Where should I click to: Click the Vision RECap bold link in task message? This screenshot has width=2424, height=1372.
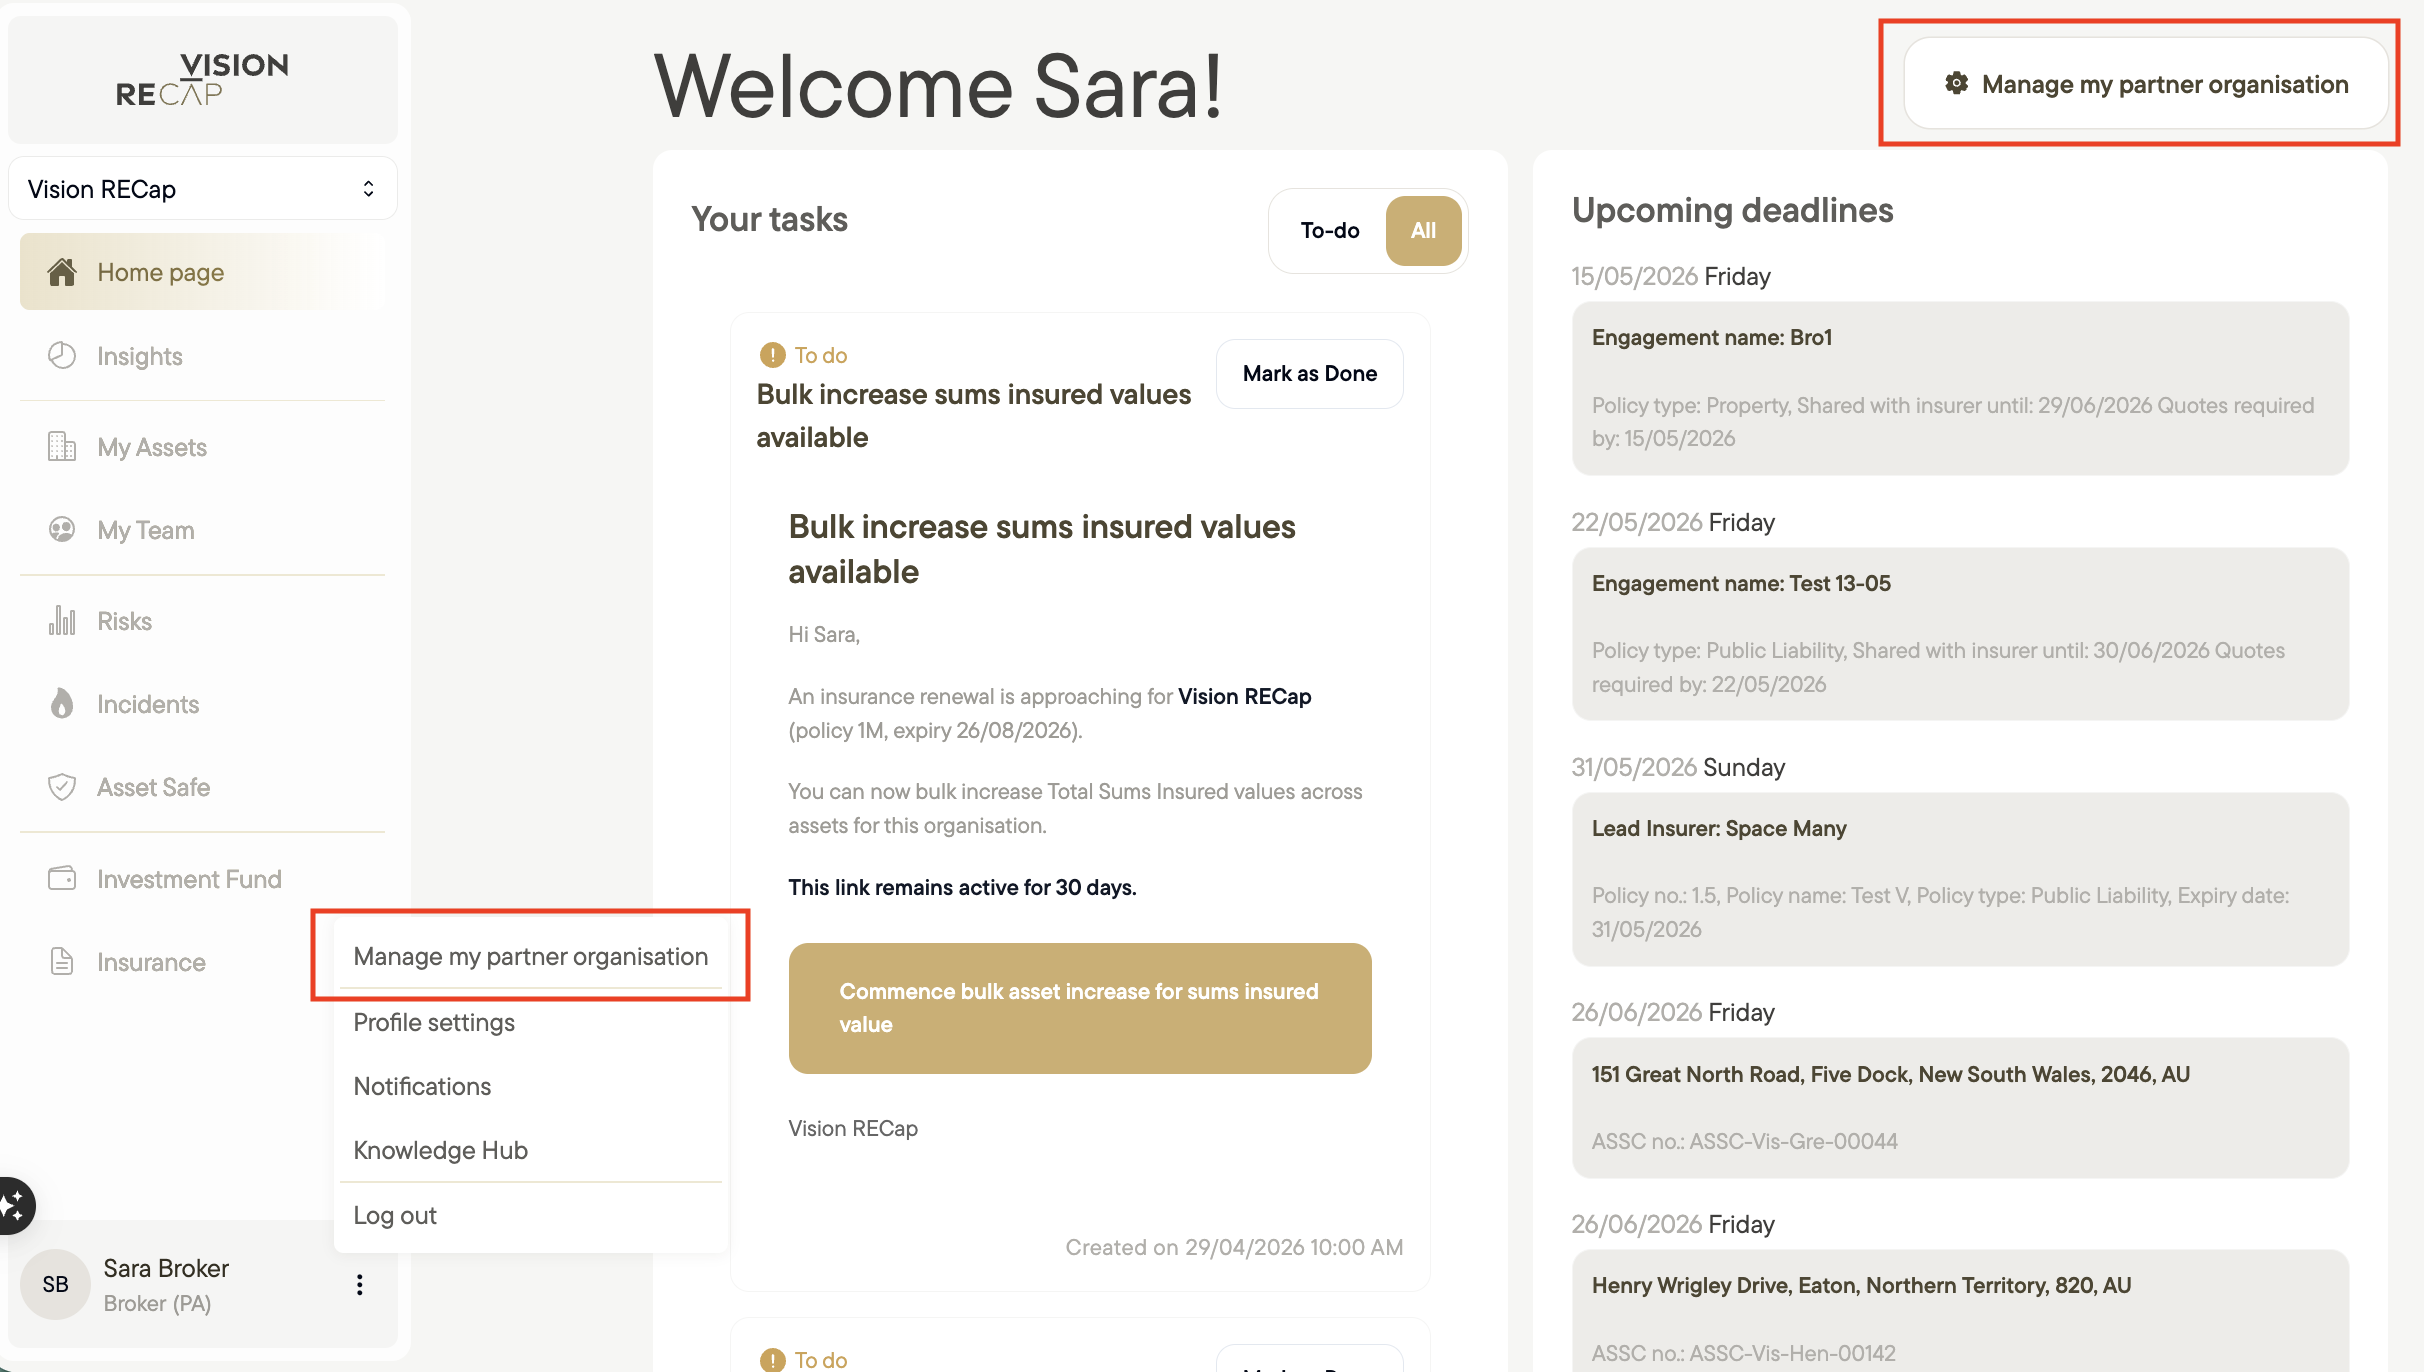pyautogui.click(x=1244, y=696)
